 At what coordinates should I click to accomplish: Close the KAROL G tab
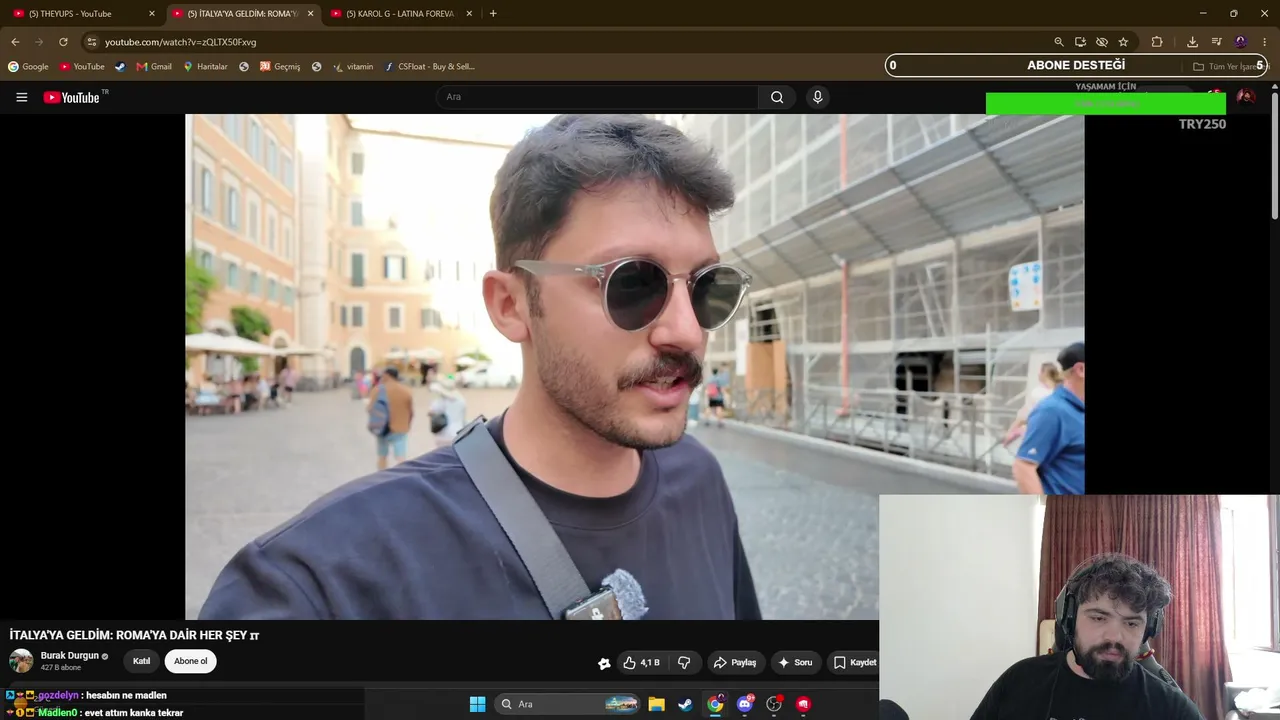coord(469,14)
